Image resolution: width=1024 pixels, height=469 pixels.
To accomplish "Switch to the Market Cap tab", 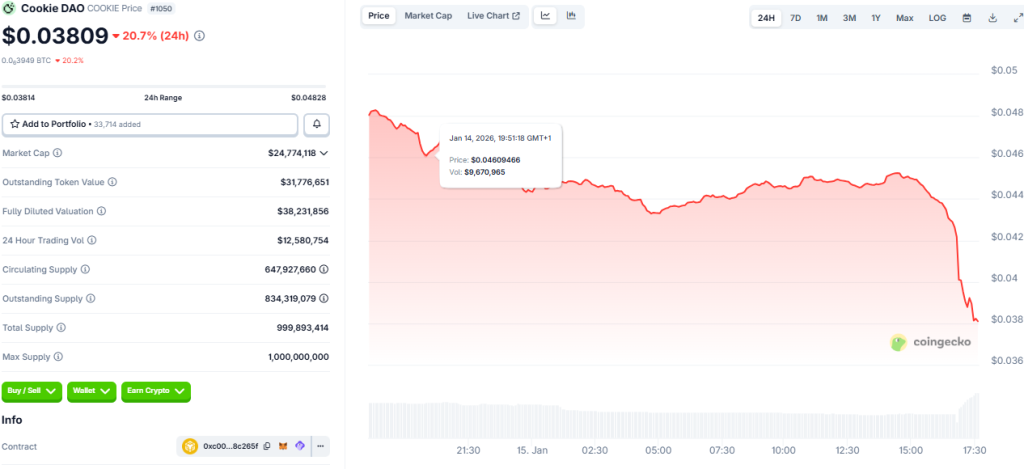I will pyautogui.click(x=427, y=16).
